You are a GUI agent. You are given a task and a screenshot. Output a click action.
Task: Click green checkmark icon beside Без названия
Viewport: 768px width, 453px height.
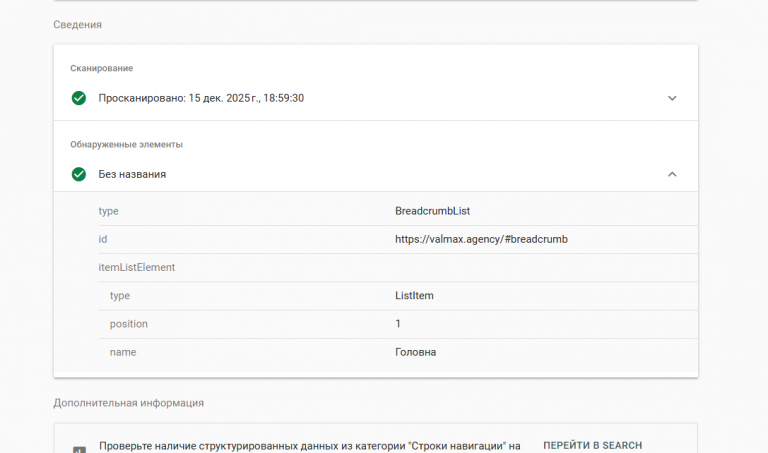point(79,174)
